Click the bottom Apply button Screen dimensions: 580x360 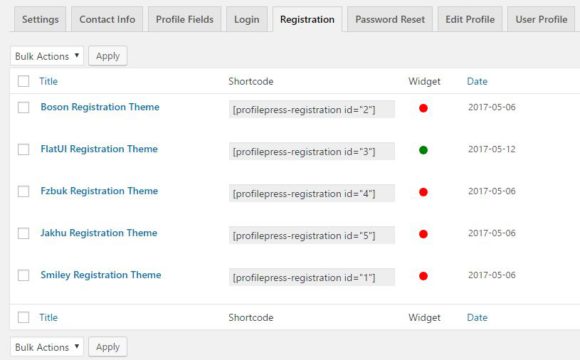[108, 347]
